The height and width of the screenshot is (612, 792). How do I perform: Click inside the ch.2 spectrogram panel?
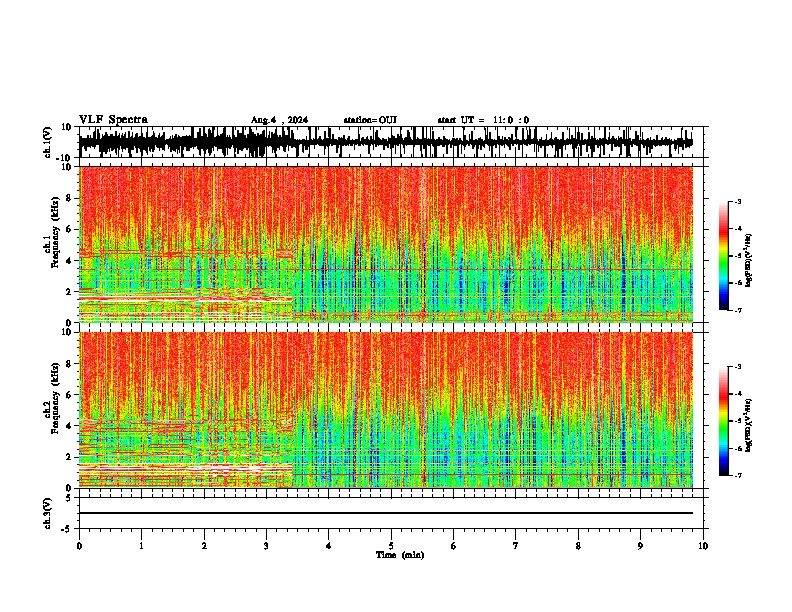tap(386, 410)
